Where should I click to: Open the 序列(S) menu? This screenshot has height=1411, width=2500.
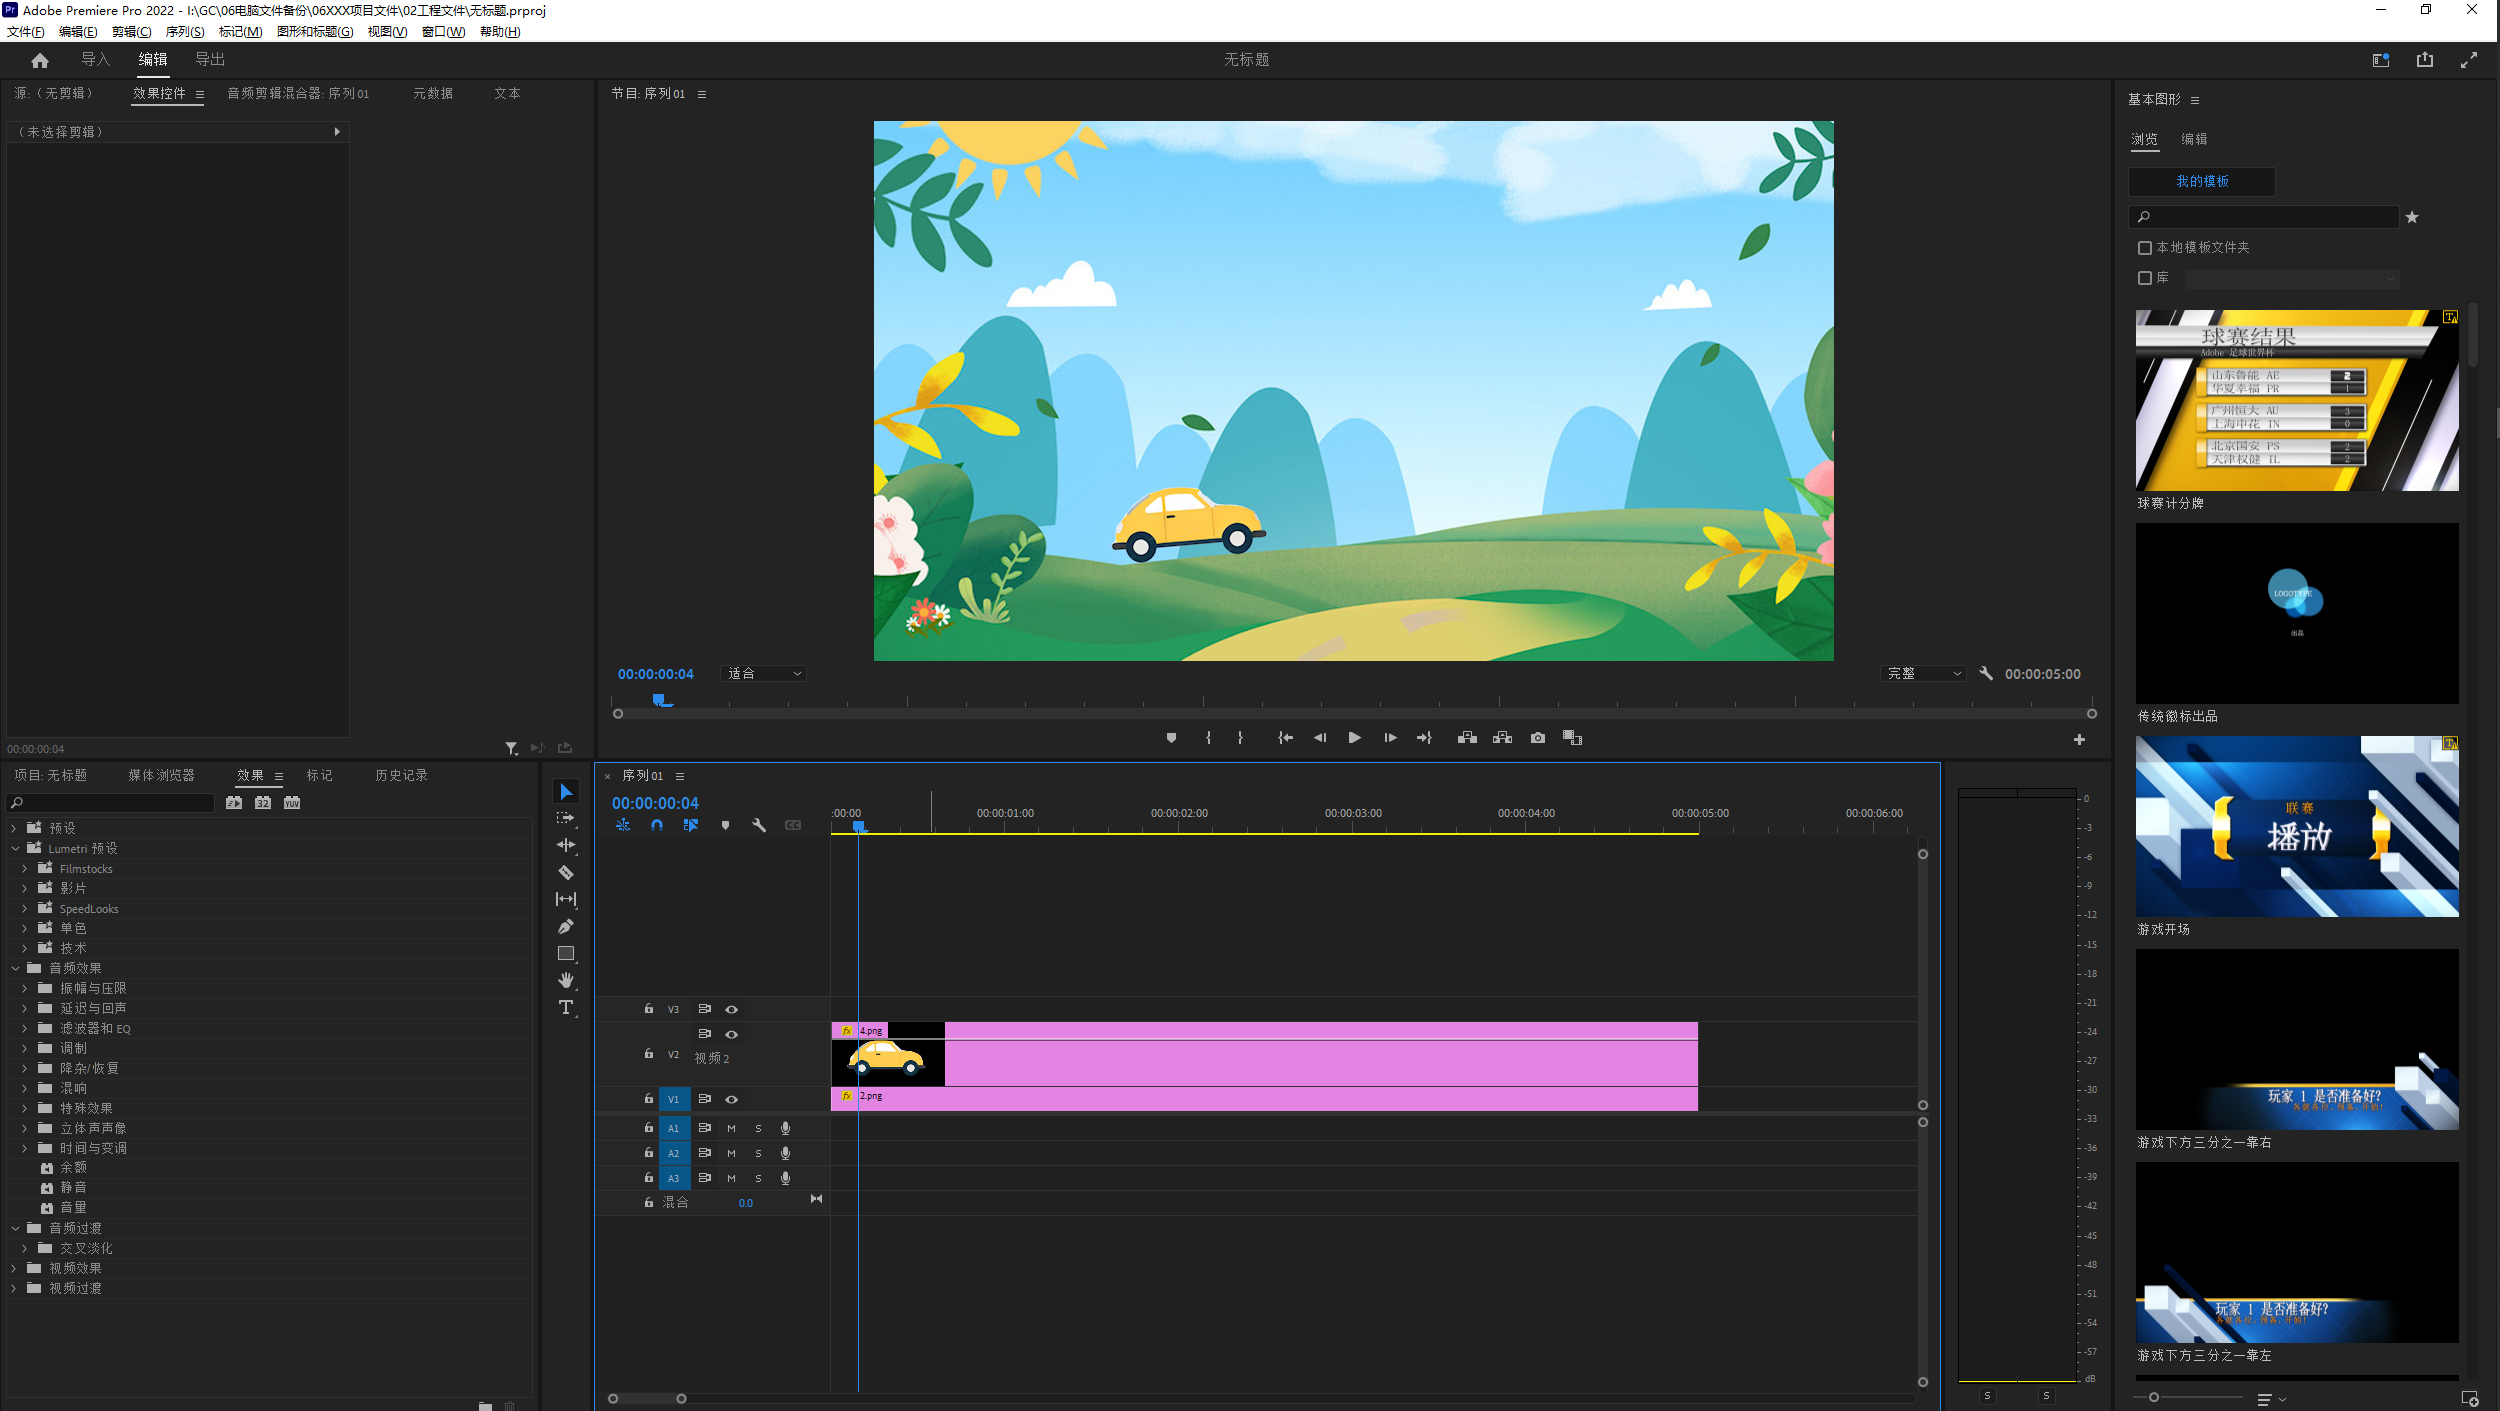184,32
